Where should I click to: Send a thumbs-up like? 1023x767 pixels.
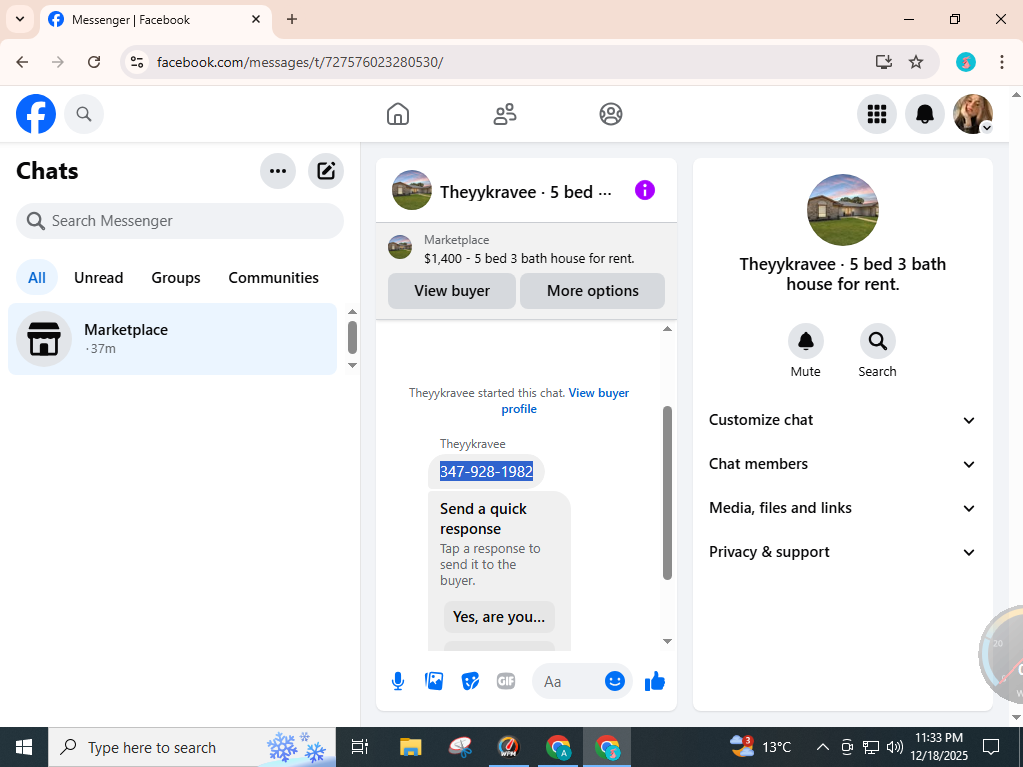pyautogui.click(x=654, y=682)
